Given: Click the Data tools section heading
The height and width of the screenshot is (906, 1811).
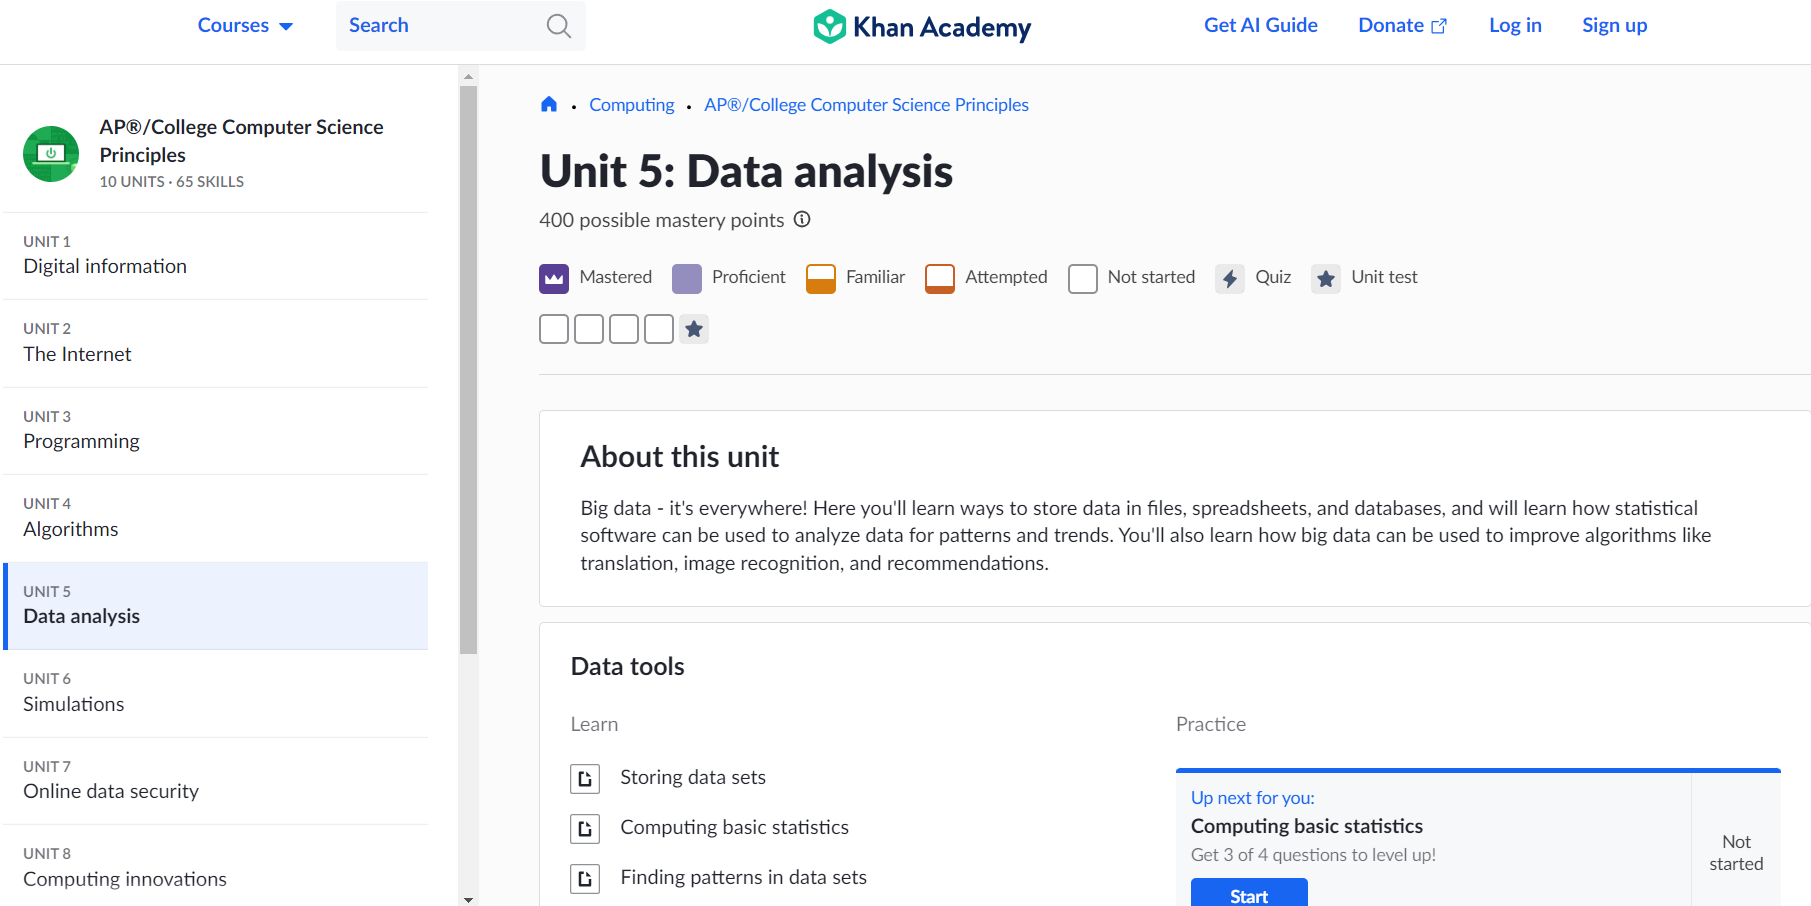Looking at the screenshot, I should (x=627, y=667).
